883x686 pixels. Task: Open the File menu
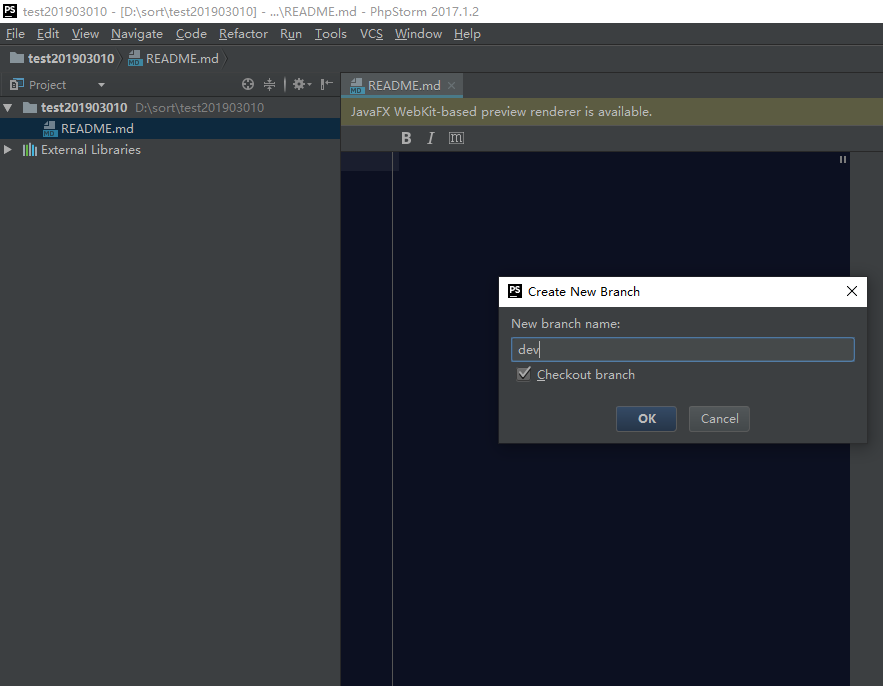click(15, 34)
